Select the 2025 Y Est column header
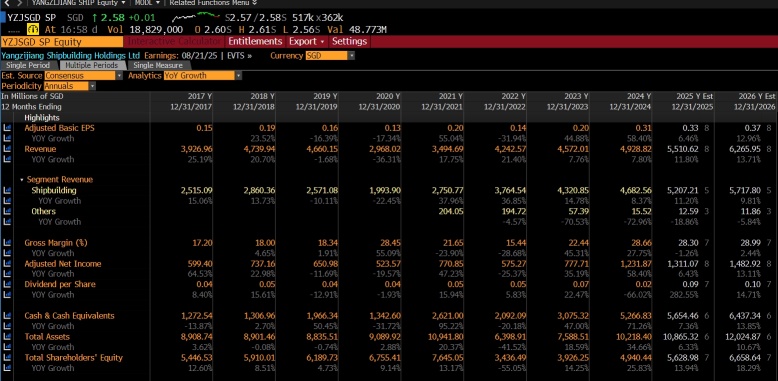The image size is (778, 381). tap(695, 96)
